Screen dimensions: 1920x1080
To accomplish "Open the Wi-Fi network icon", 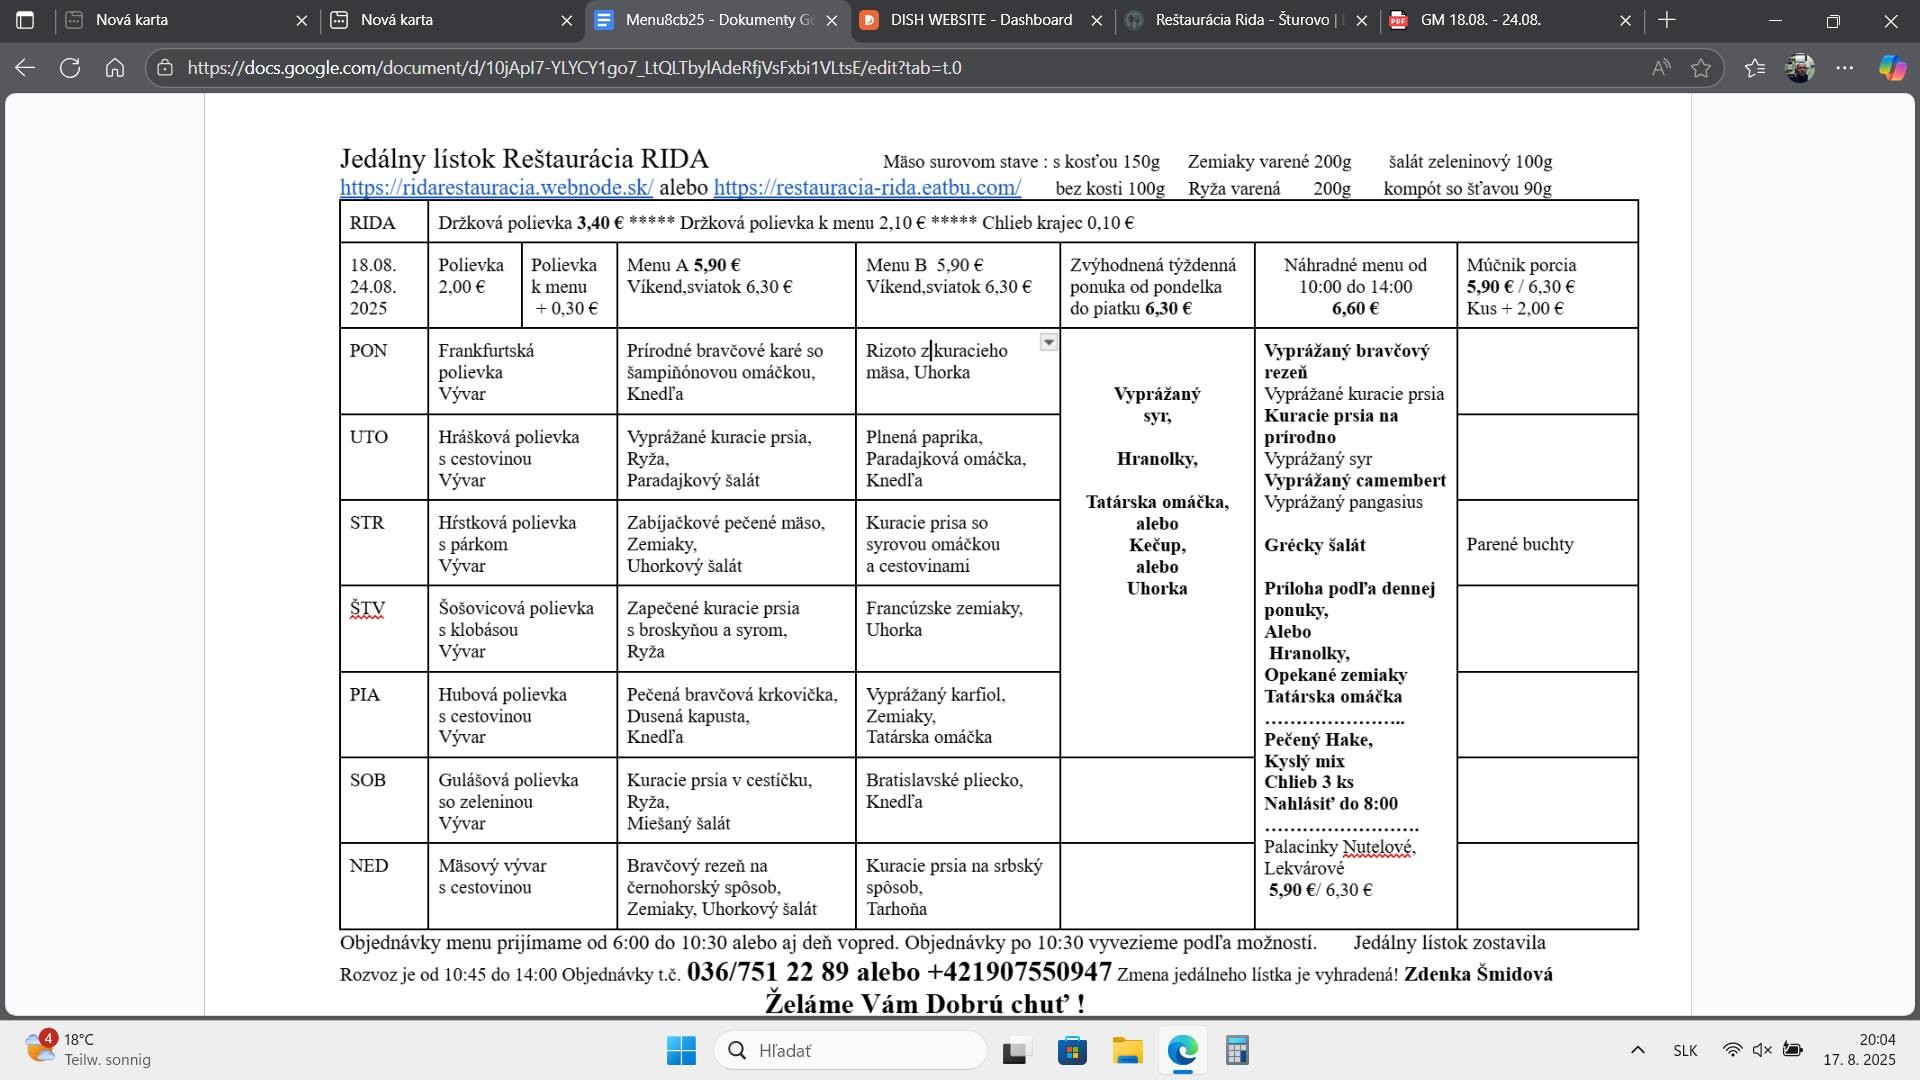I will coord(1732,1050).
